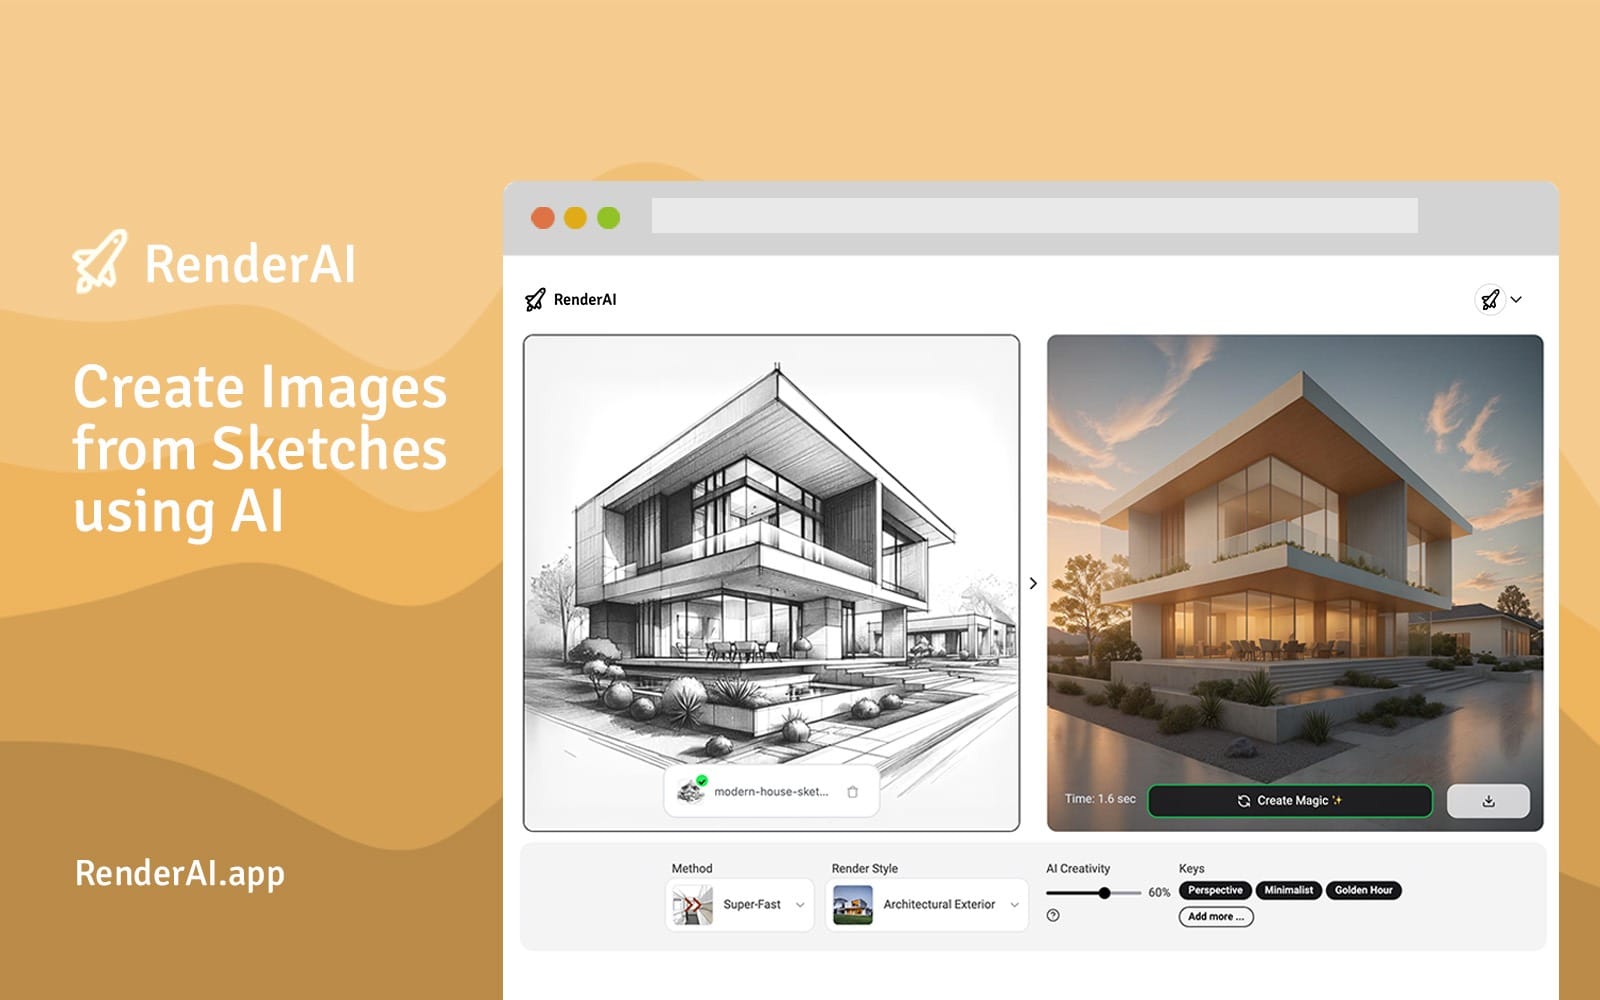
Task: Expand the Method Super-Fast dropdown
Action: 799,904
